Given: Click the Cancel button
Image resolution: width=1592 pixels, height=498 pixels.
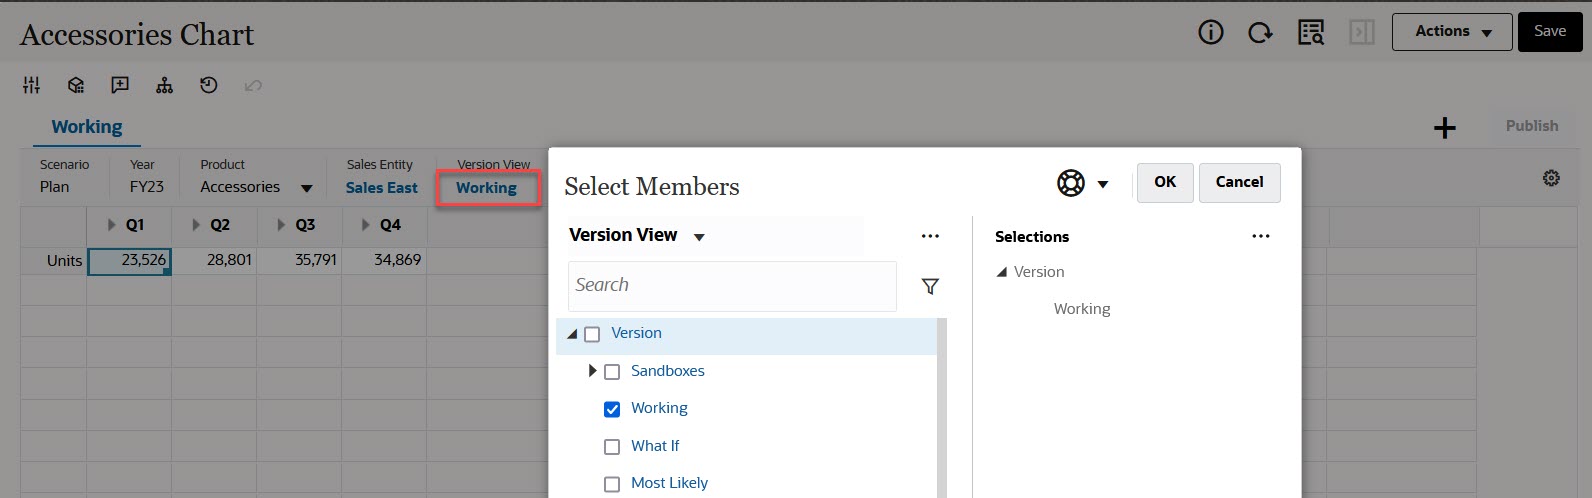Looking at the screenshot, I should [x=1239, y=182].
